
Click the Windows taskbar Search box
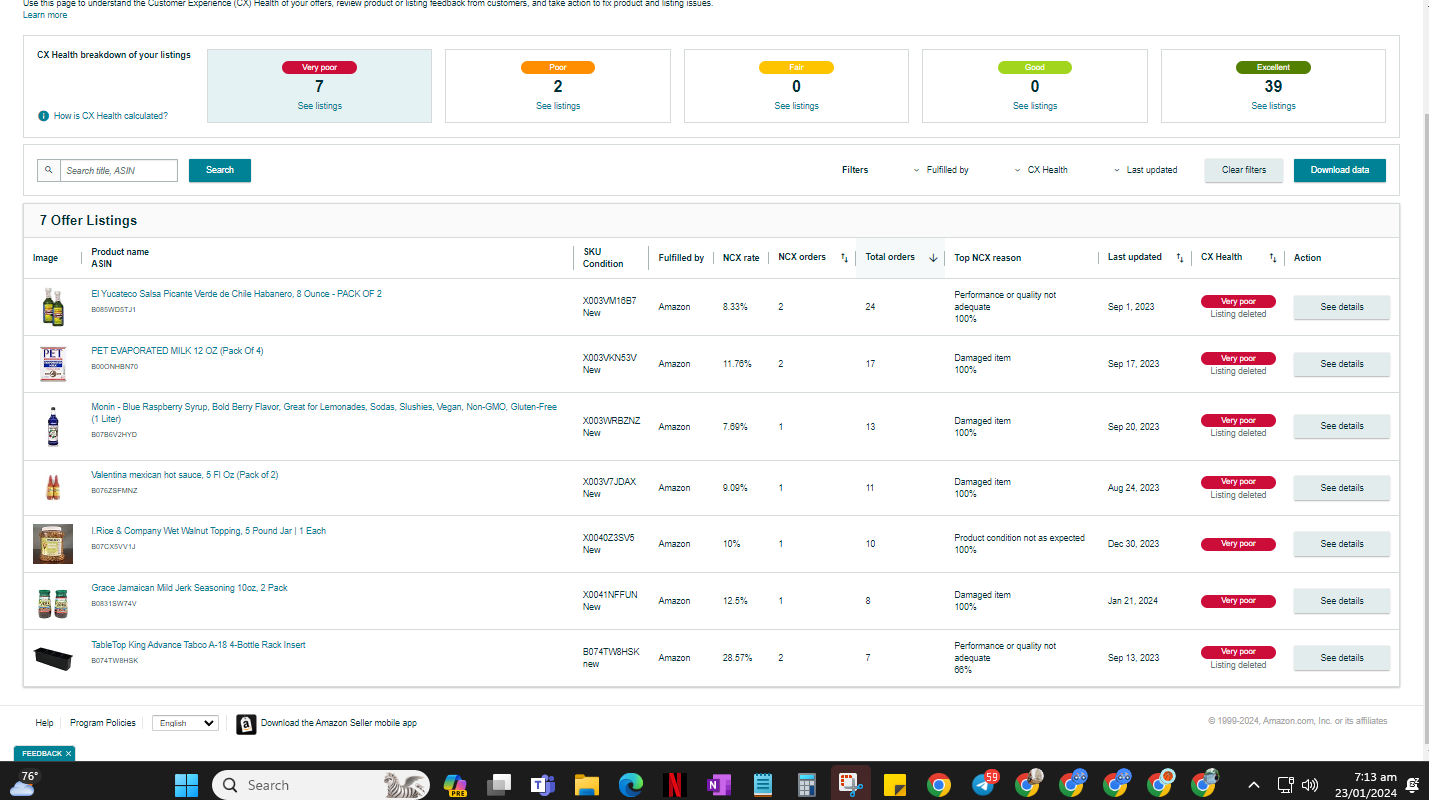coord(321,785)
